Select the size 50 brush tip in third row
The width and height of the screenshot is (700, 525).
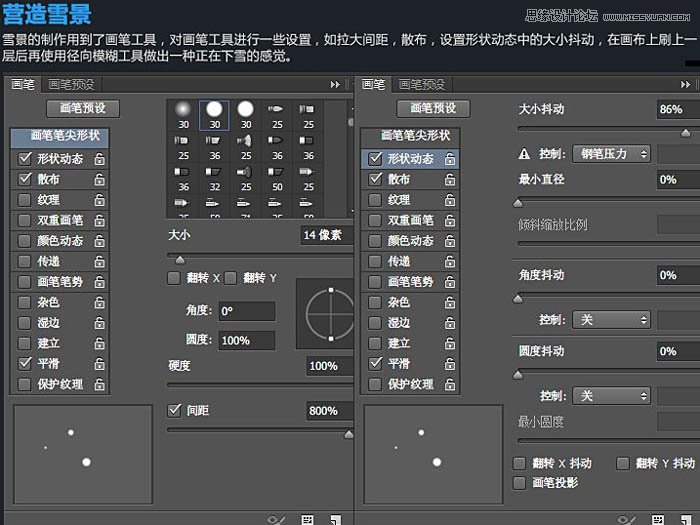(277, 178)
